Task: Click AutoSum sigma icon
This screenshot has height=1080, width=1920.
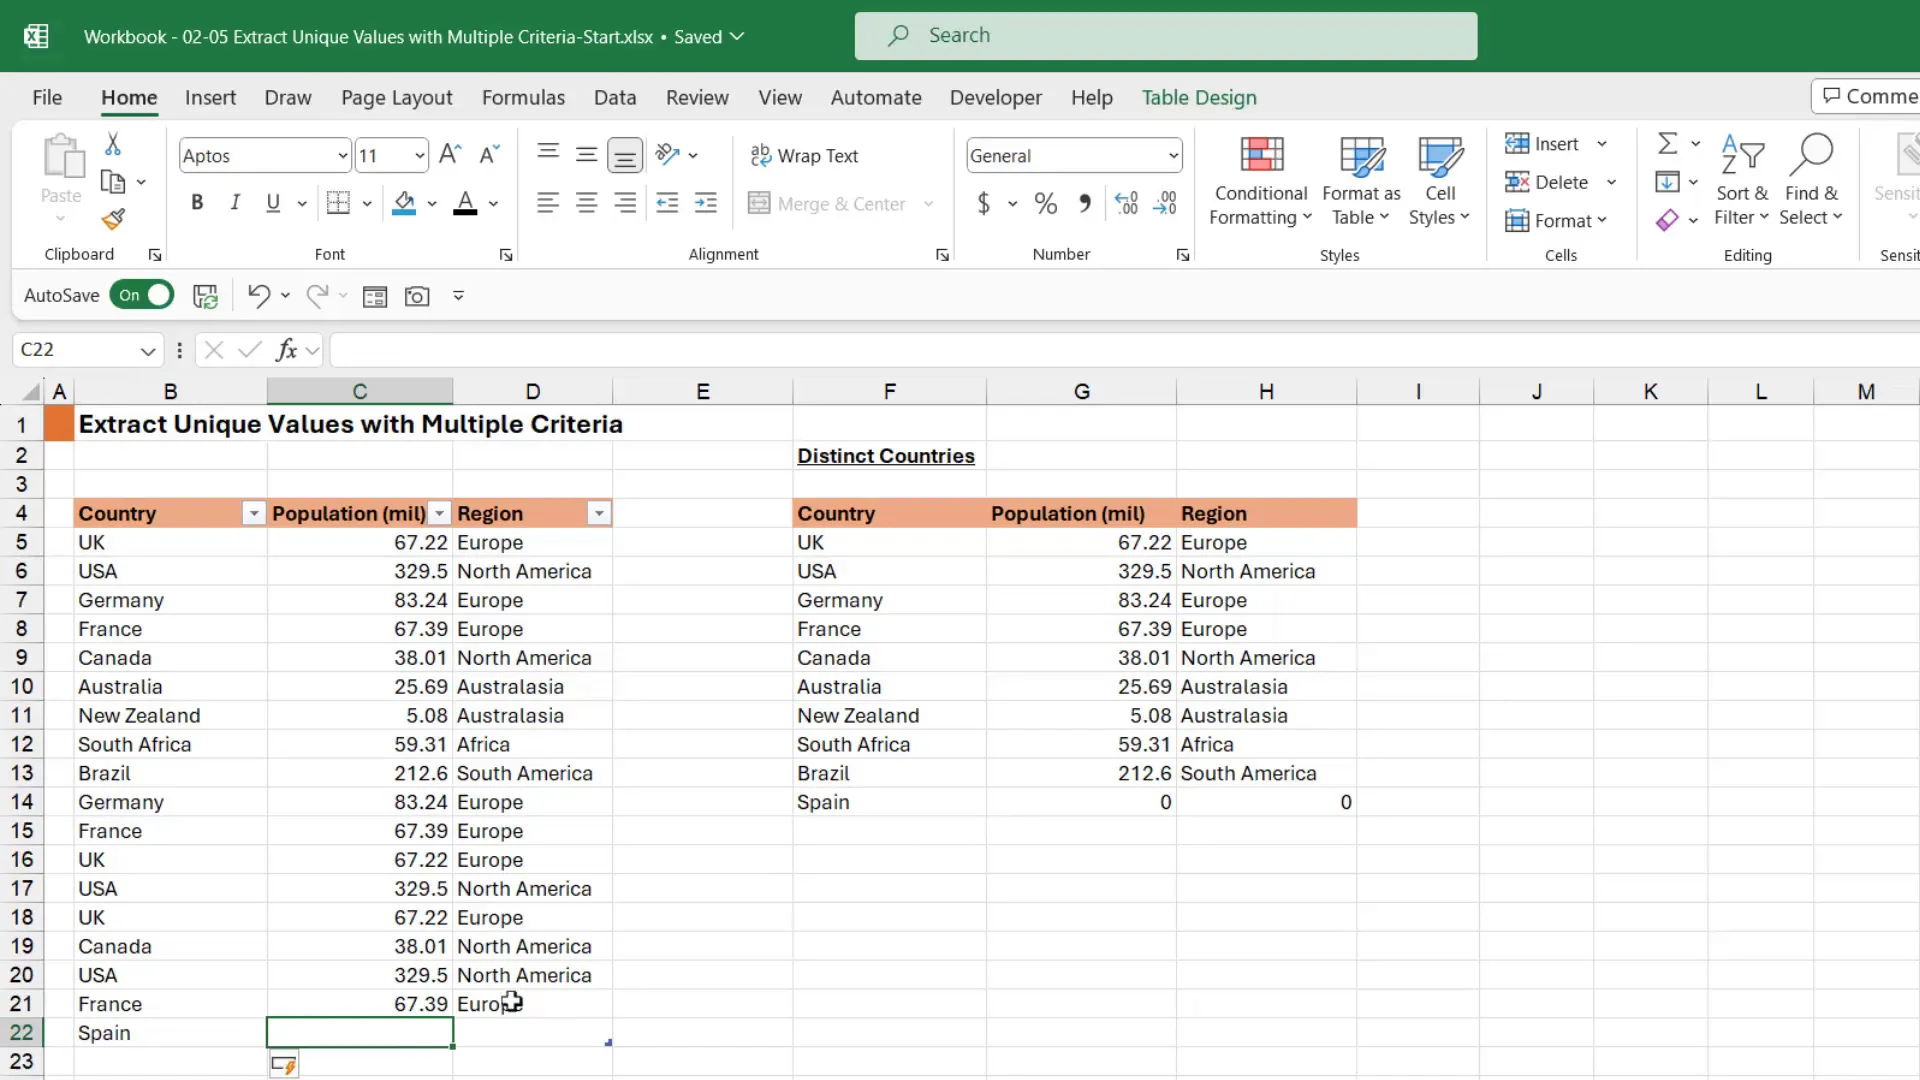Action: click(1667, 144)
